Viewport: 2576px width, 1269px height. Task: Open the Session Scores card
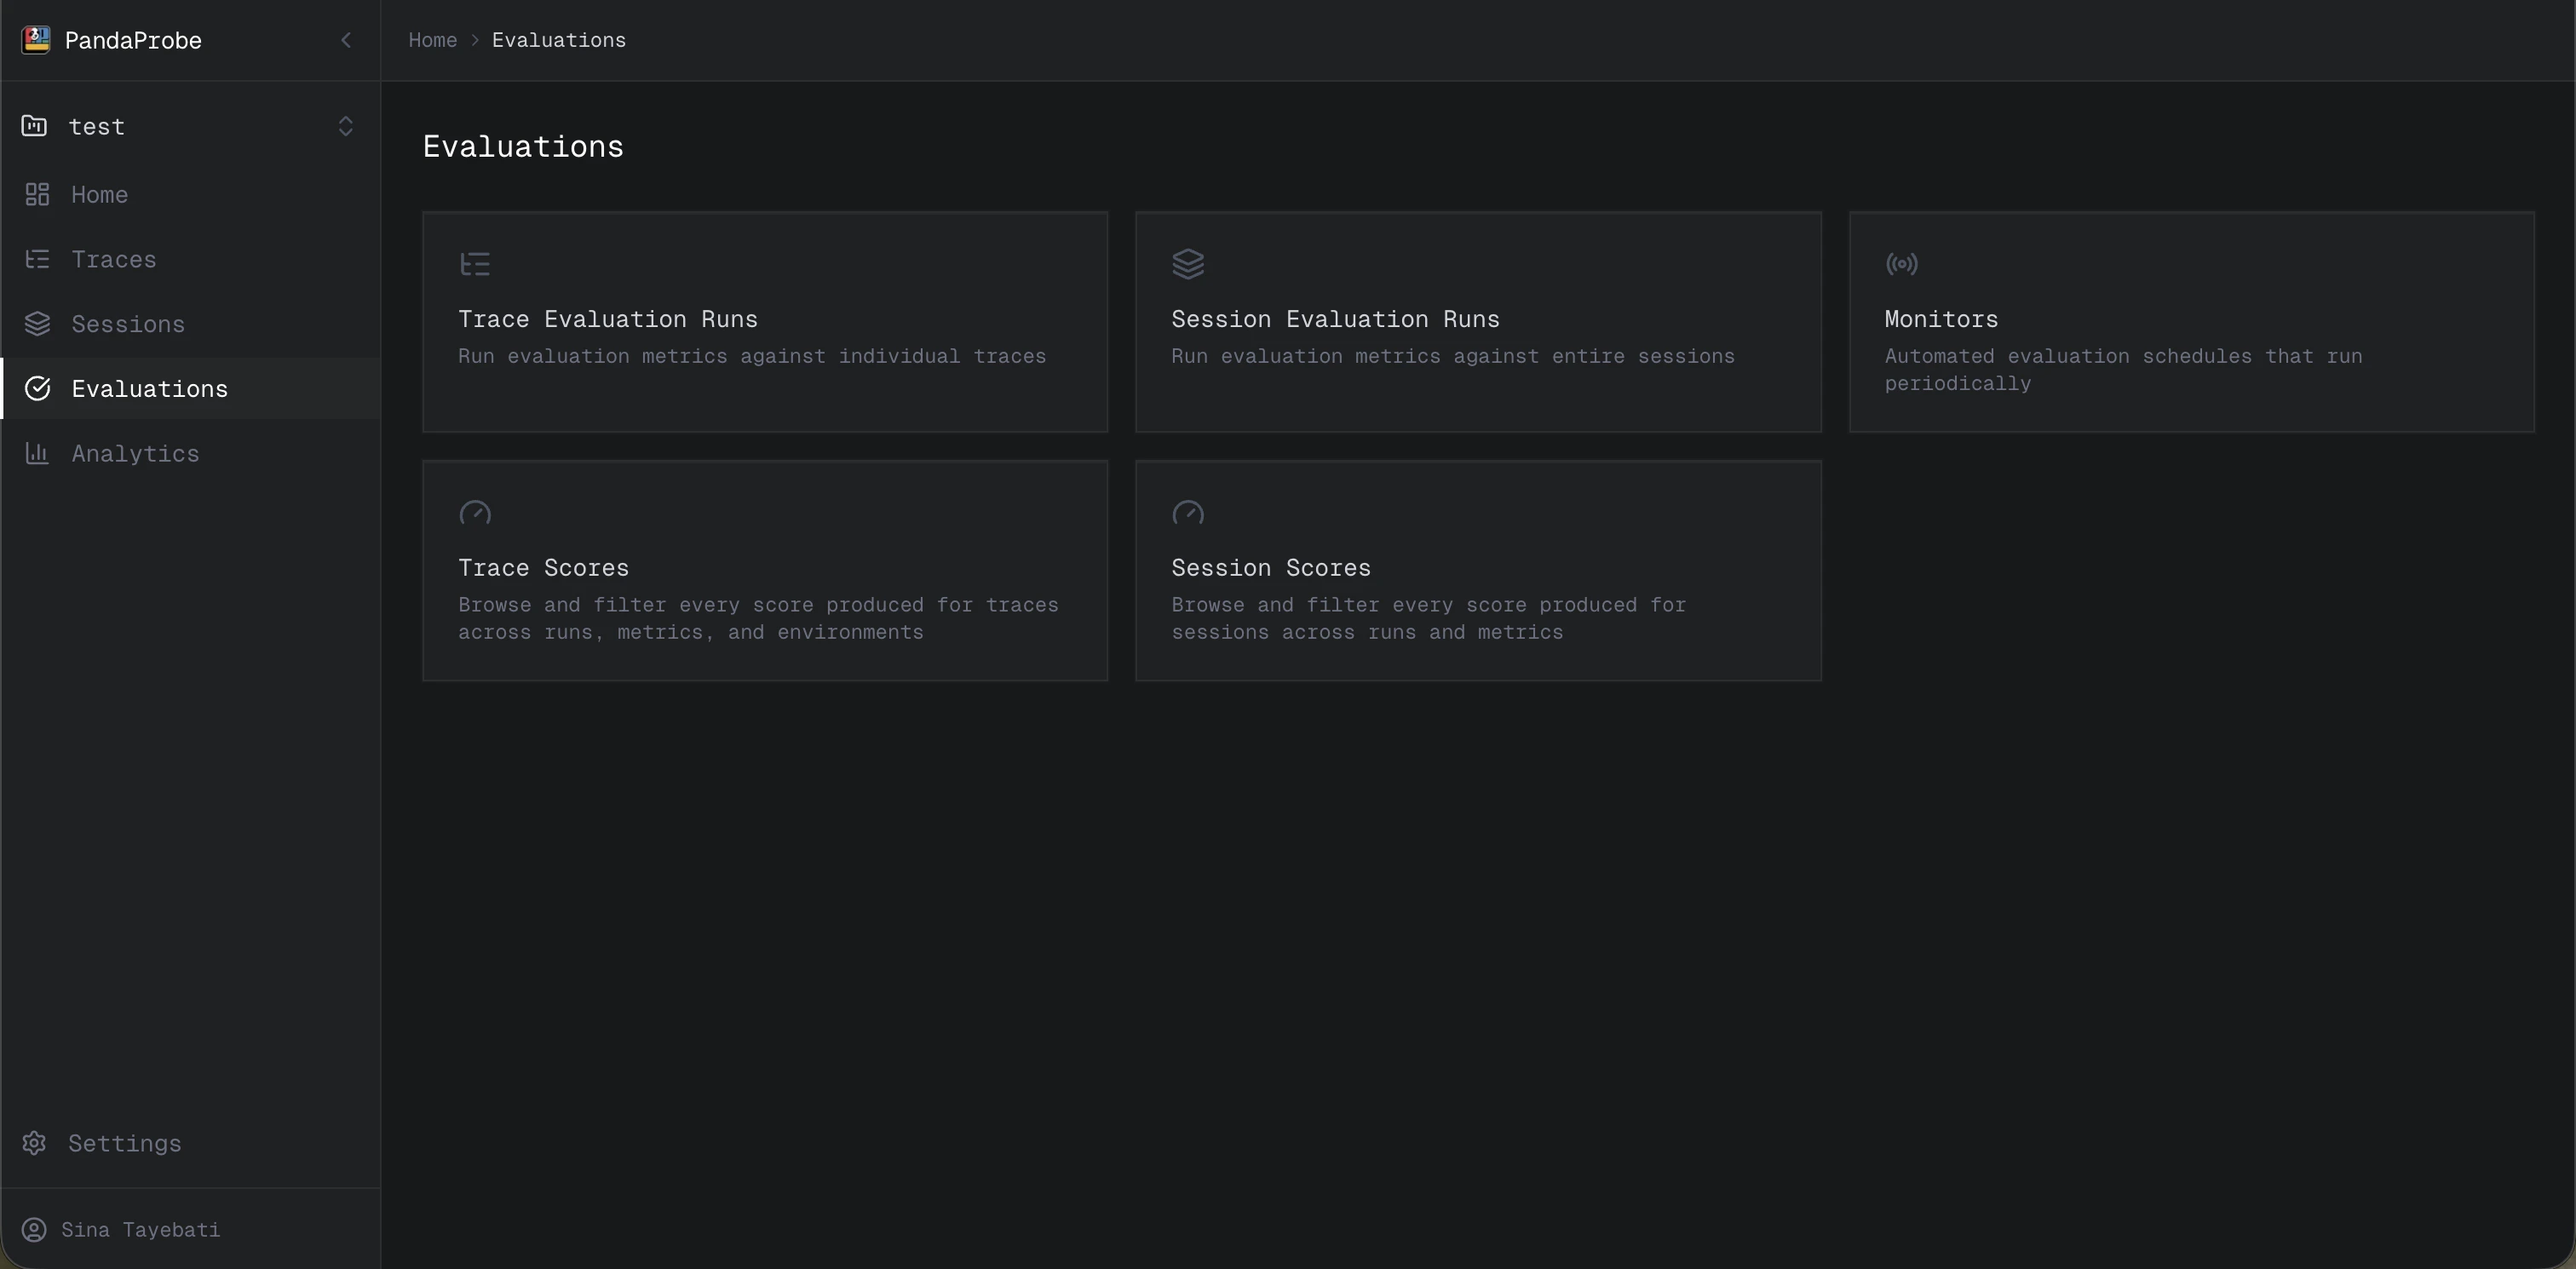(1478, 571)
